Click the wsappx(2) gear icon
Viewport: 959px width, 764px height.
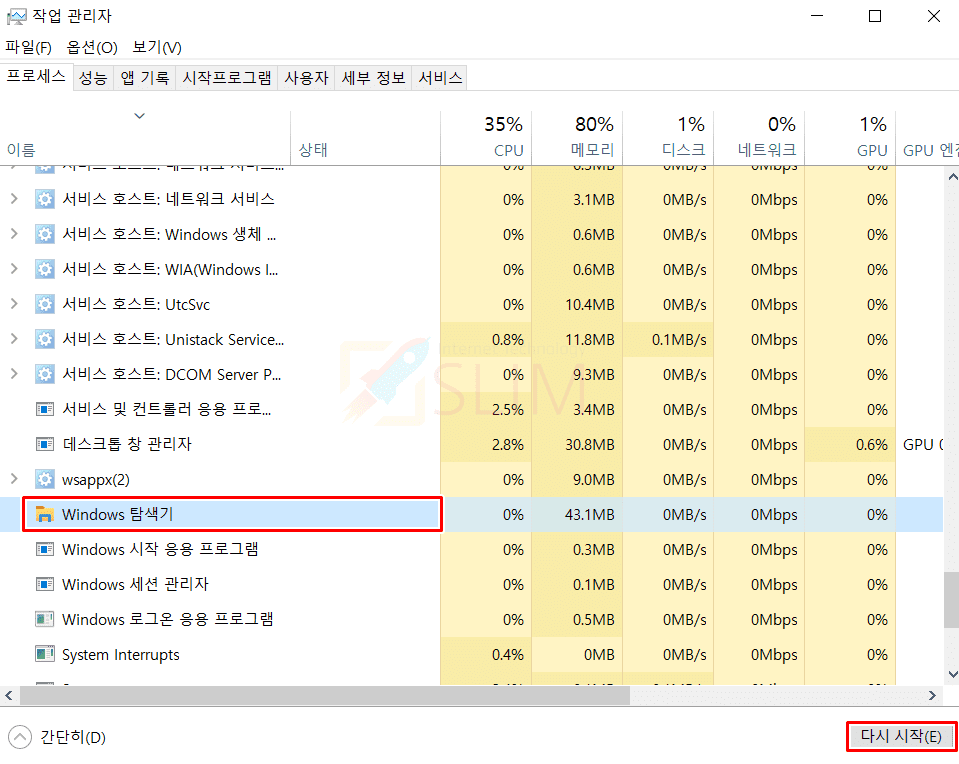[45, 479]
